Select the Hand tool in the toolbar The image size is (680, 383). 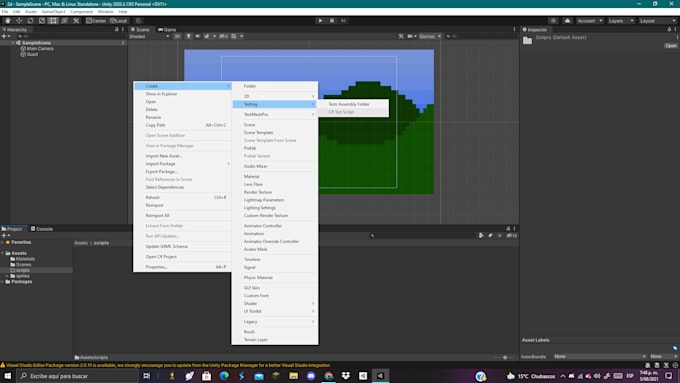coord(7,21)
